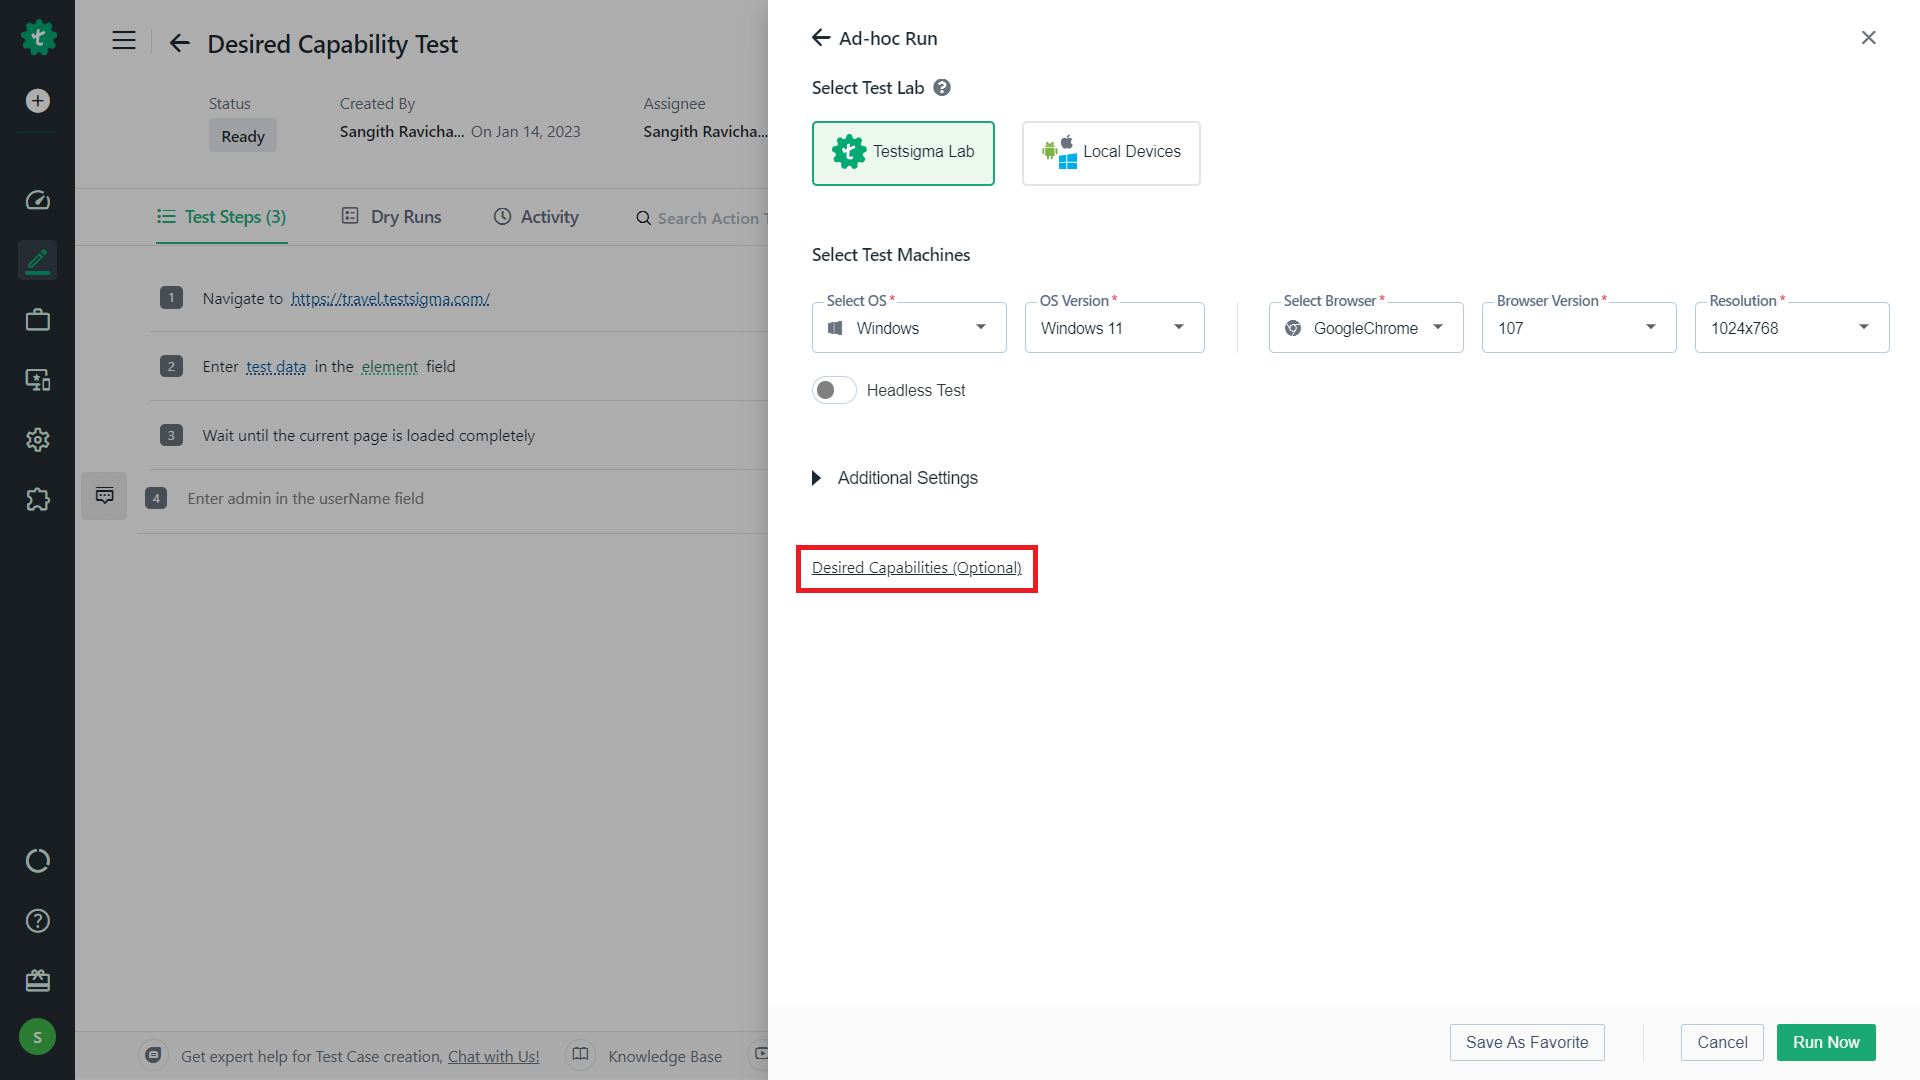
Task: Click the chat bubble icon in footer
Action: [x=153, y=1055]
